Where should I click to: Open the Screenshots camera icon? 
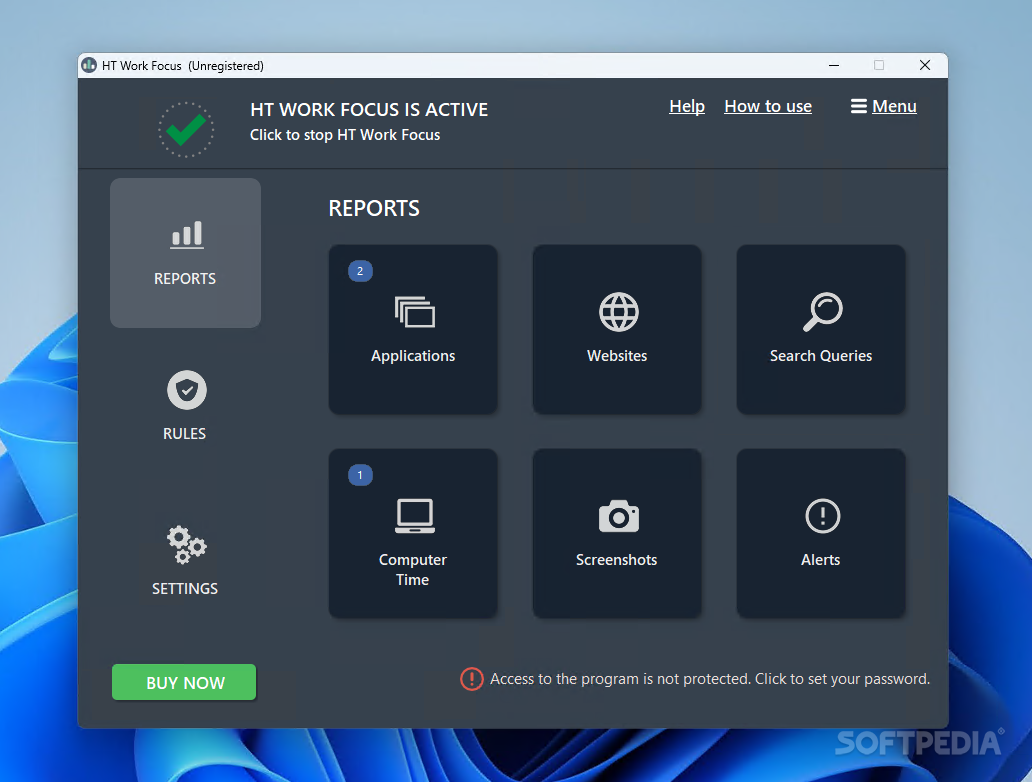click(x=619, y=517)
